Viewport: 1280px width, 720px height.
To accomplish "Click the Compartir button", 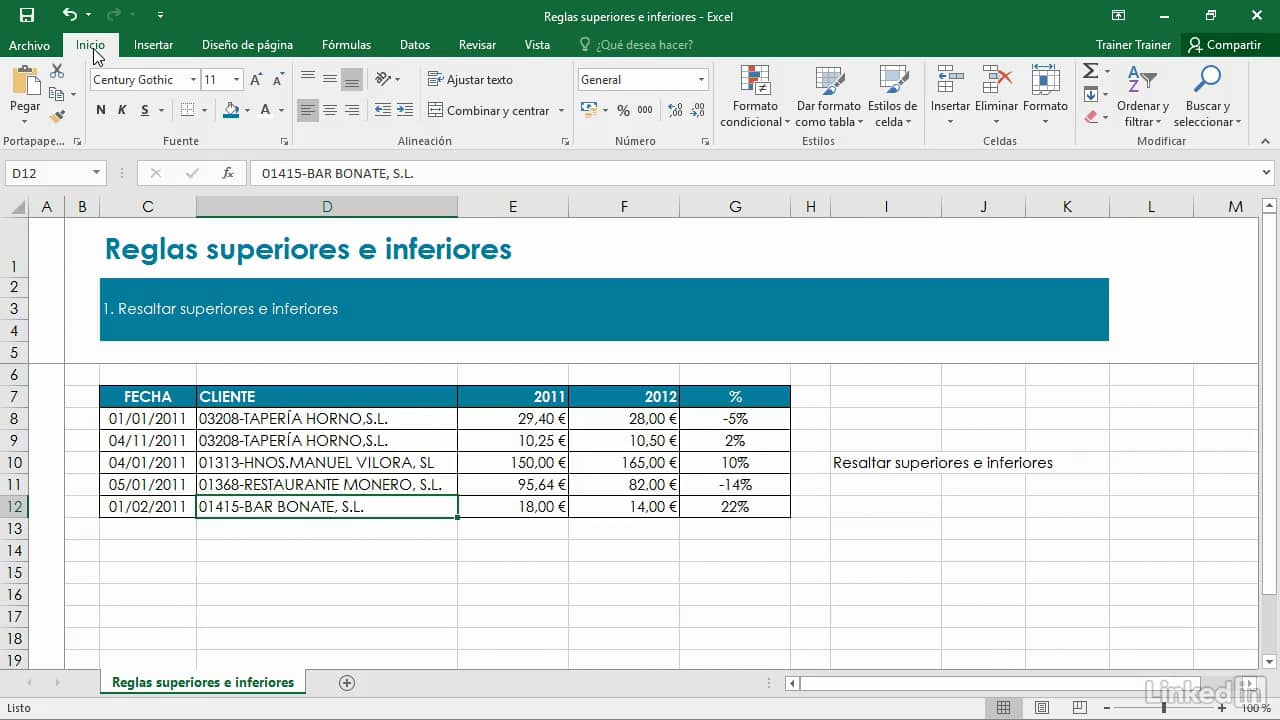I will pos(1225,45).
